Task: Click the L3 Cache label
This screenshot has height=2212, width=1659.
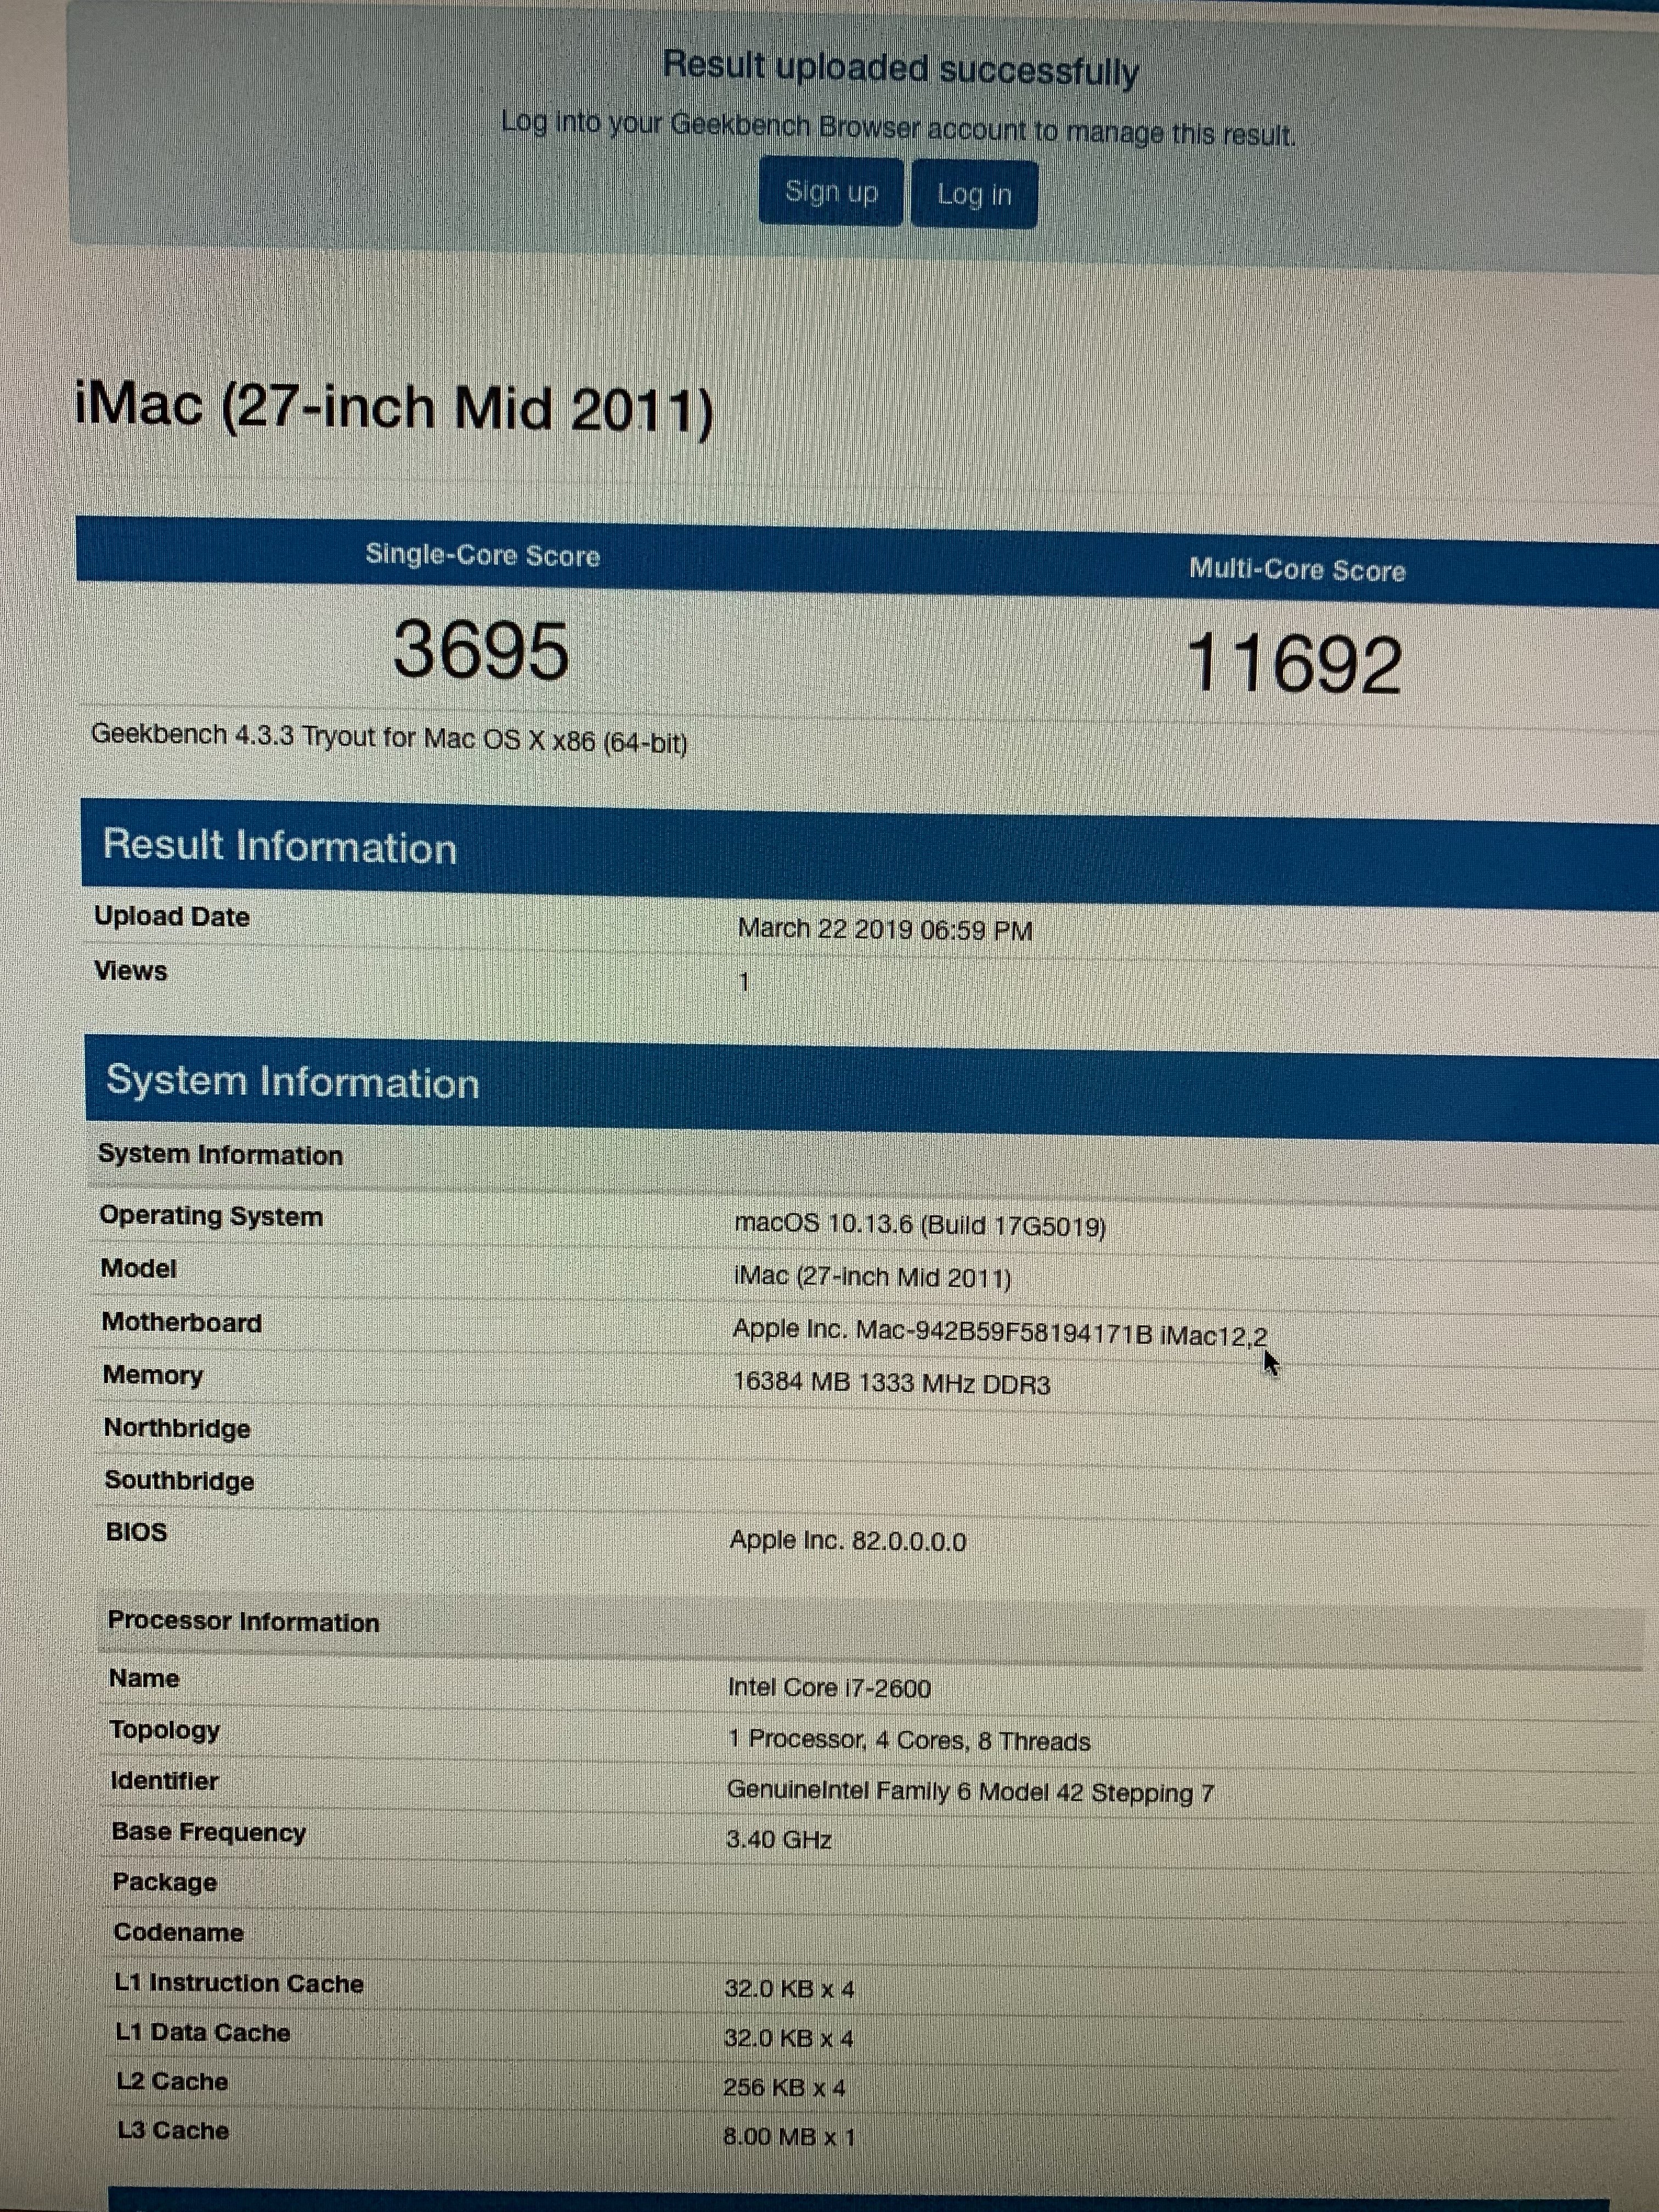Action: coord(174,2130)
